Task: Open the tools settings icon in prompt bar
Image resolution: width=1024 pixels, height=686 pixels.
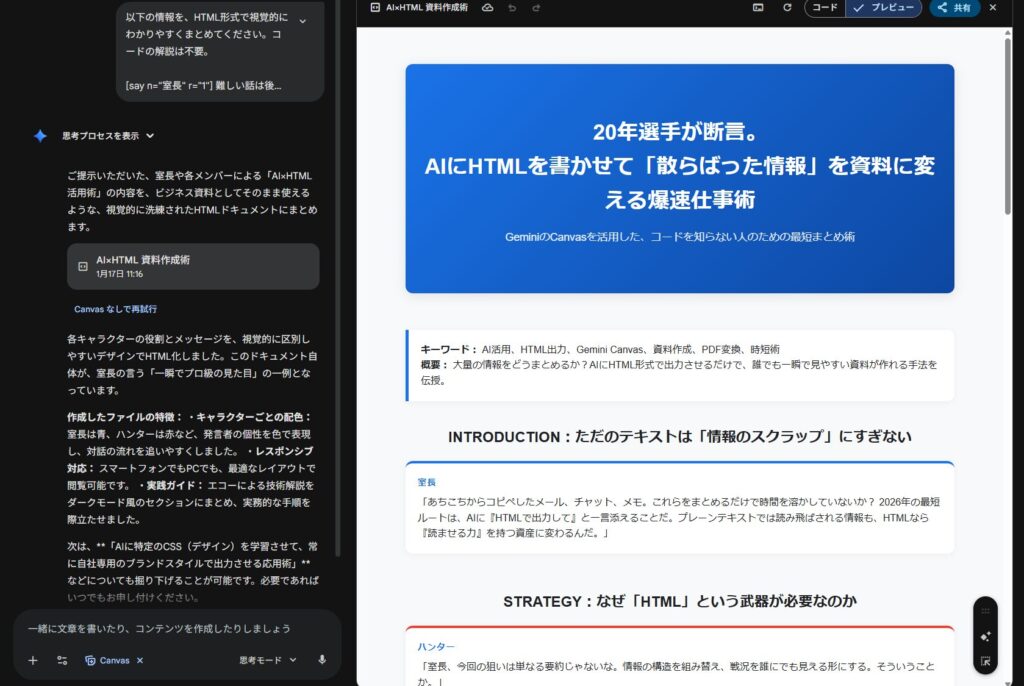Action: (62, 660)
